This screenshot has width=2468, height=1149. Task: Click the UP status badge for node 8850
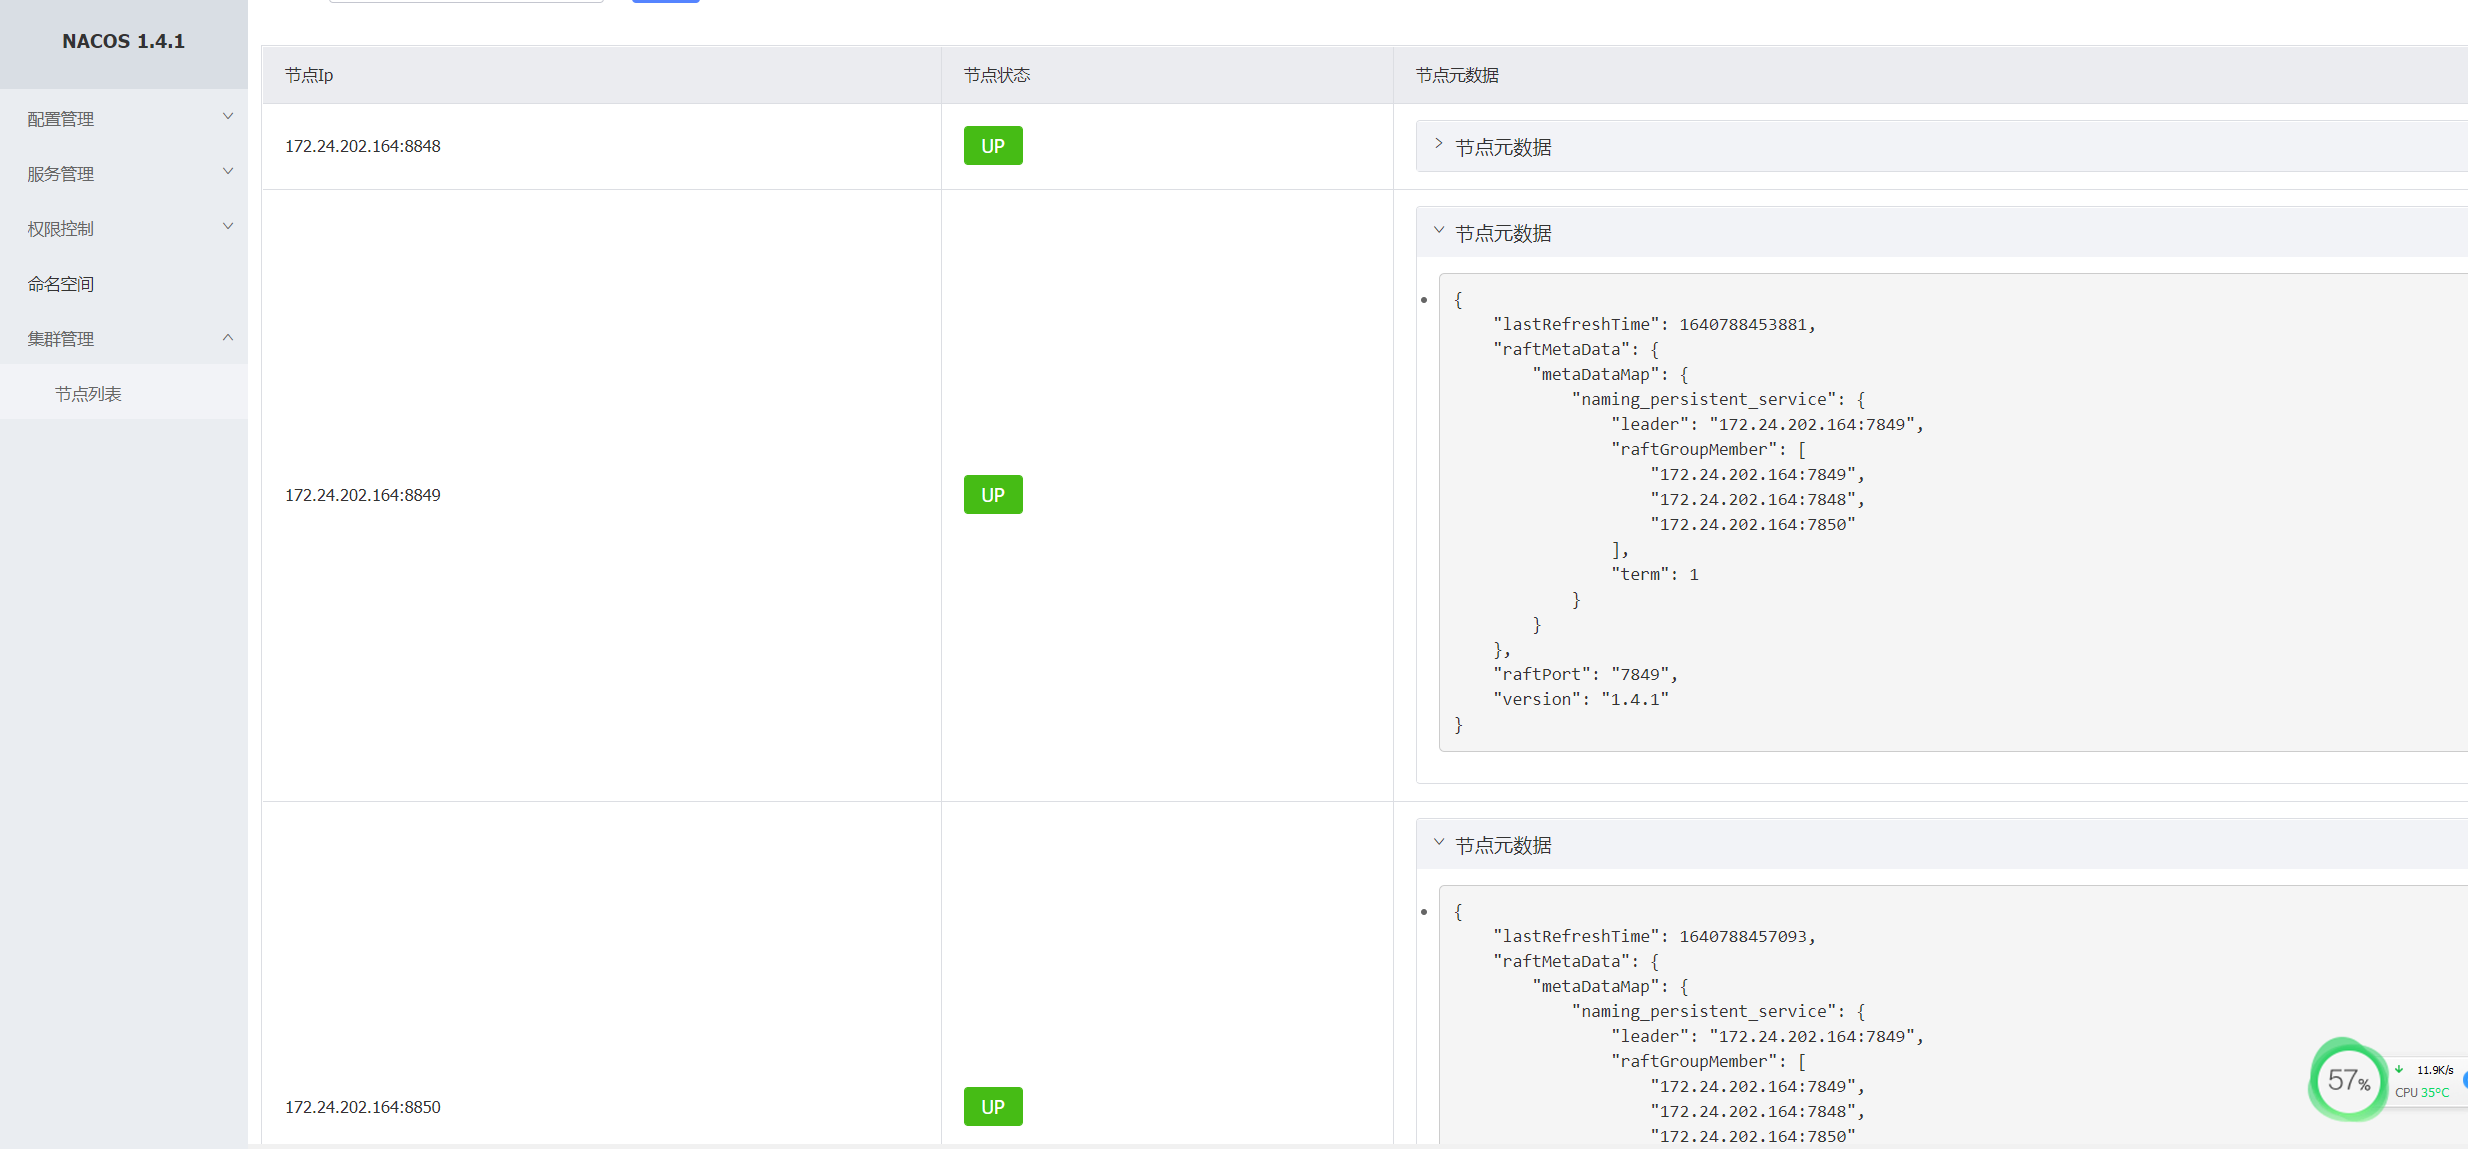click(992, 1107)
